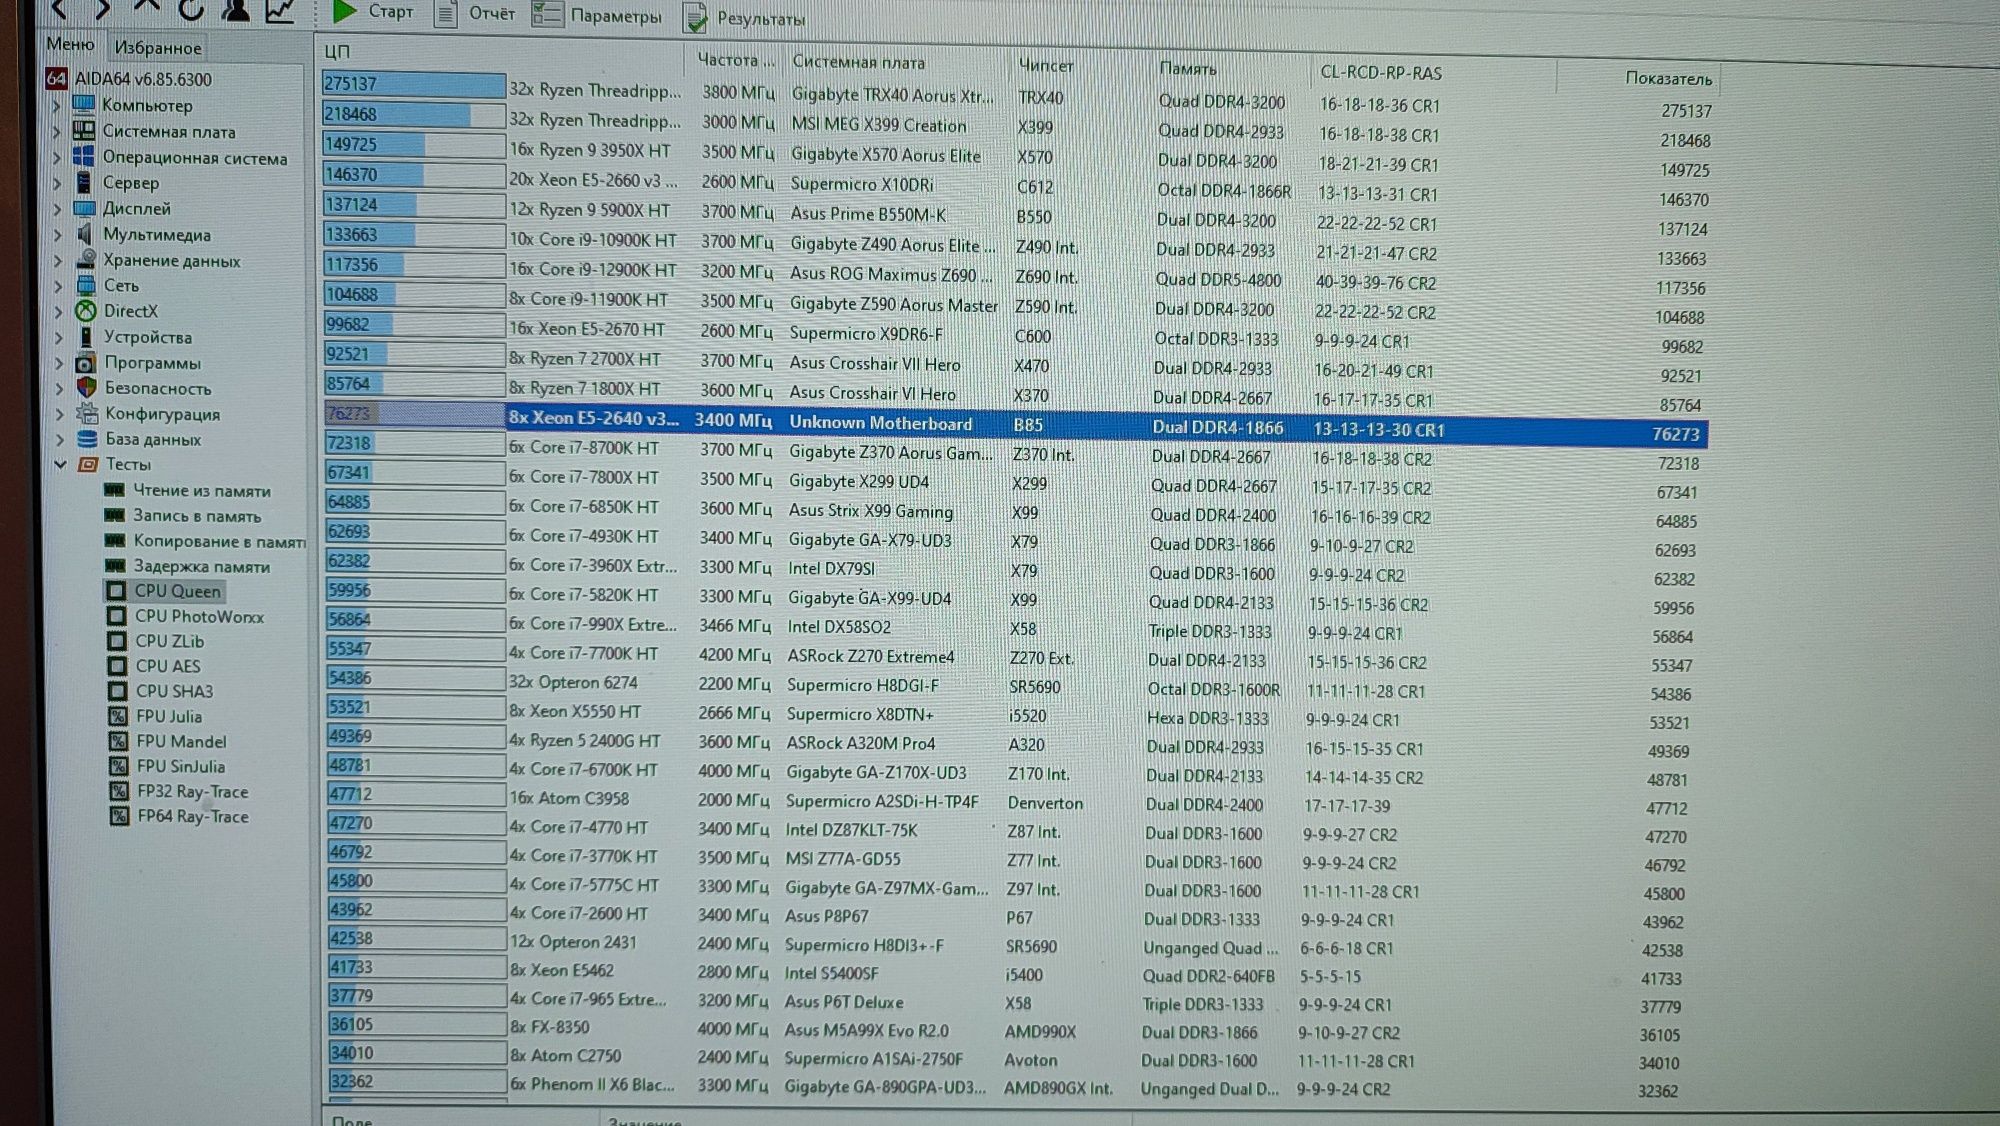Select the 10x Core i9-10900K HT row

[x=1015, y=246]
